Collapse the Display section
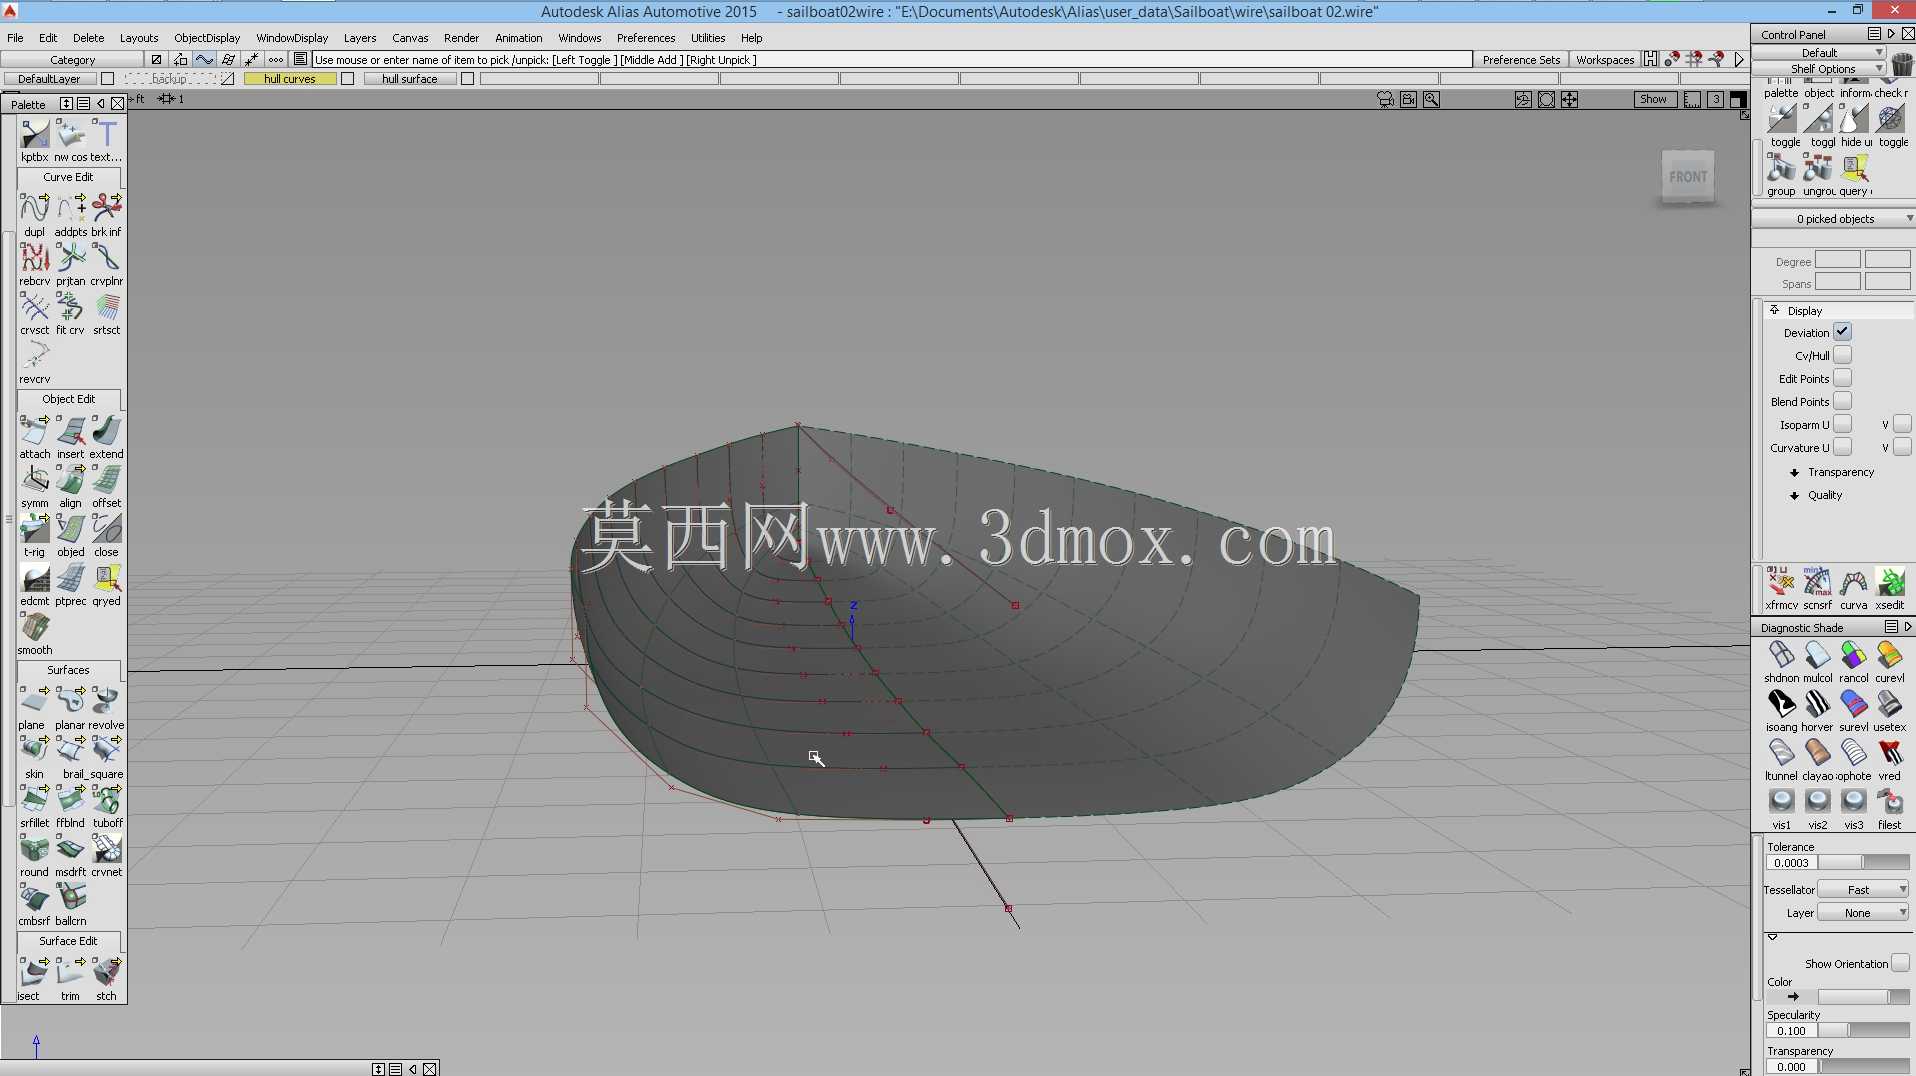Screen dimensions: 1916x1076 (1774, 310)
